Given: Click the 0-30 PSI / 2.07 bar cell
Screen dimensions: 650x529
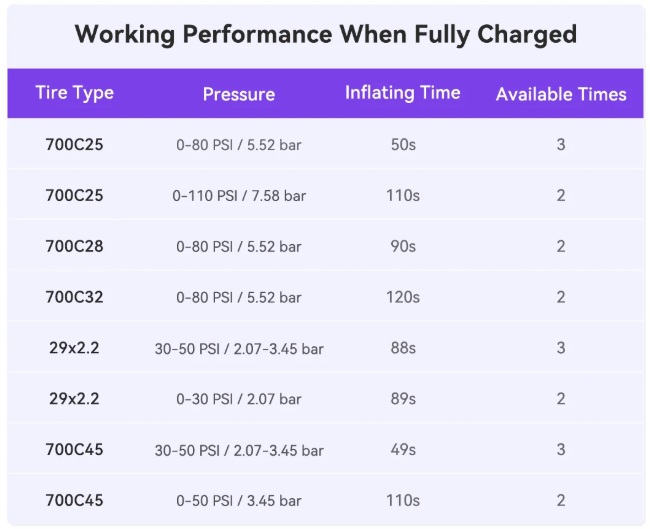Looking at the screenshot, I should pos(238,399).
